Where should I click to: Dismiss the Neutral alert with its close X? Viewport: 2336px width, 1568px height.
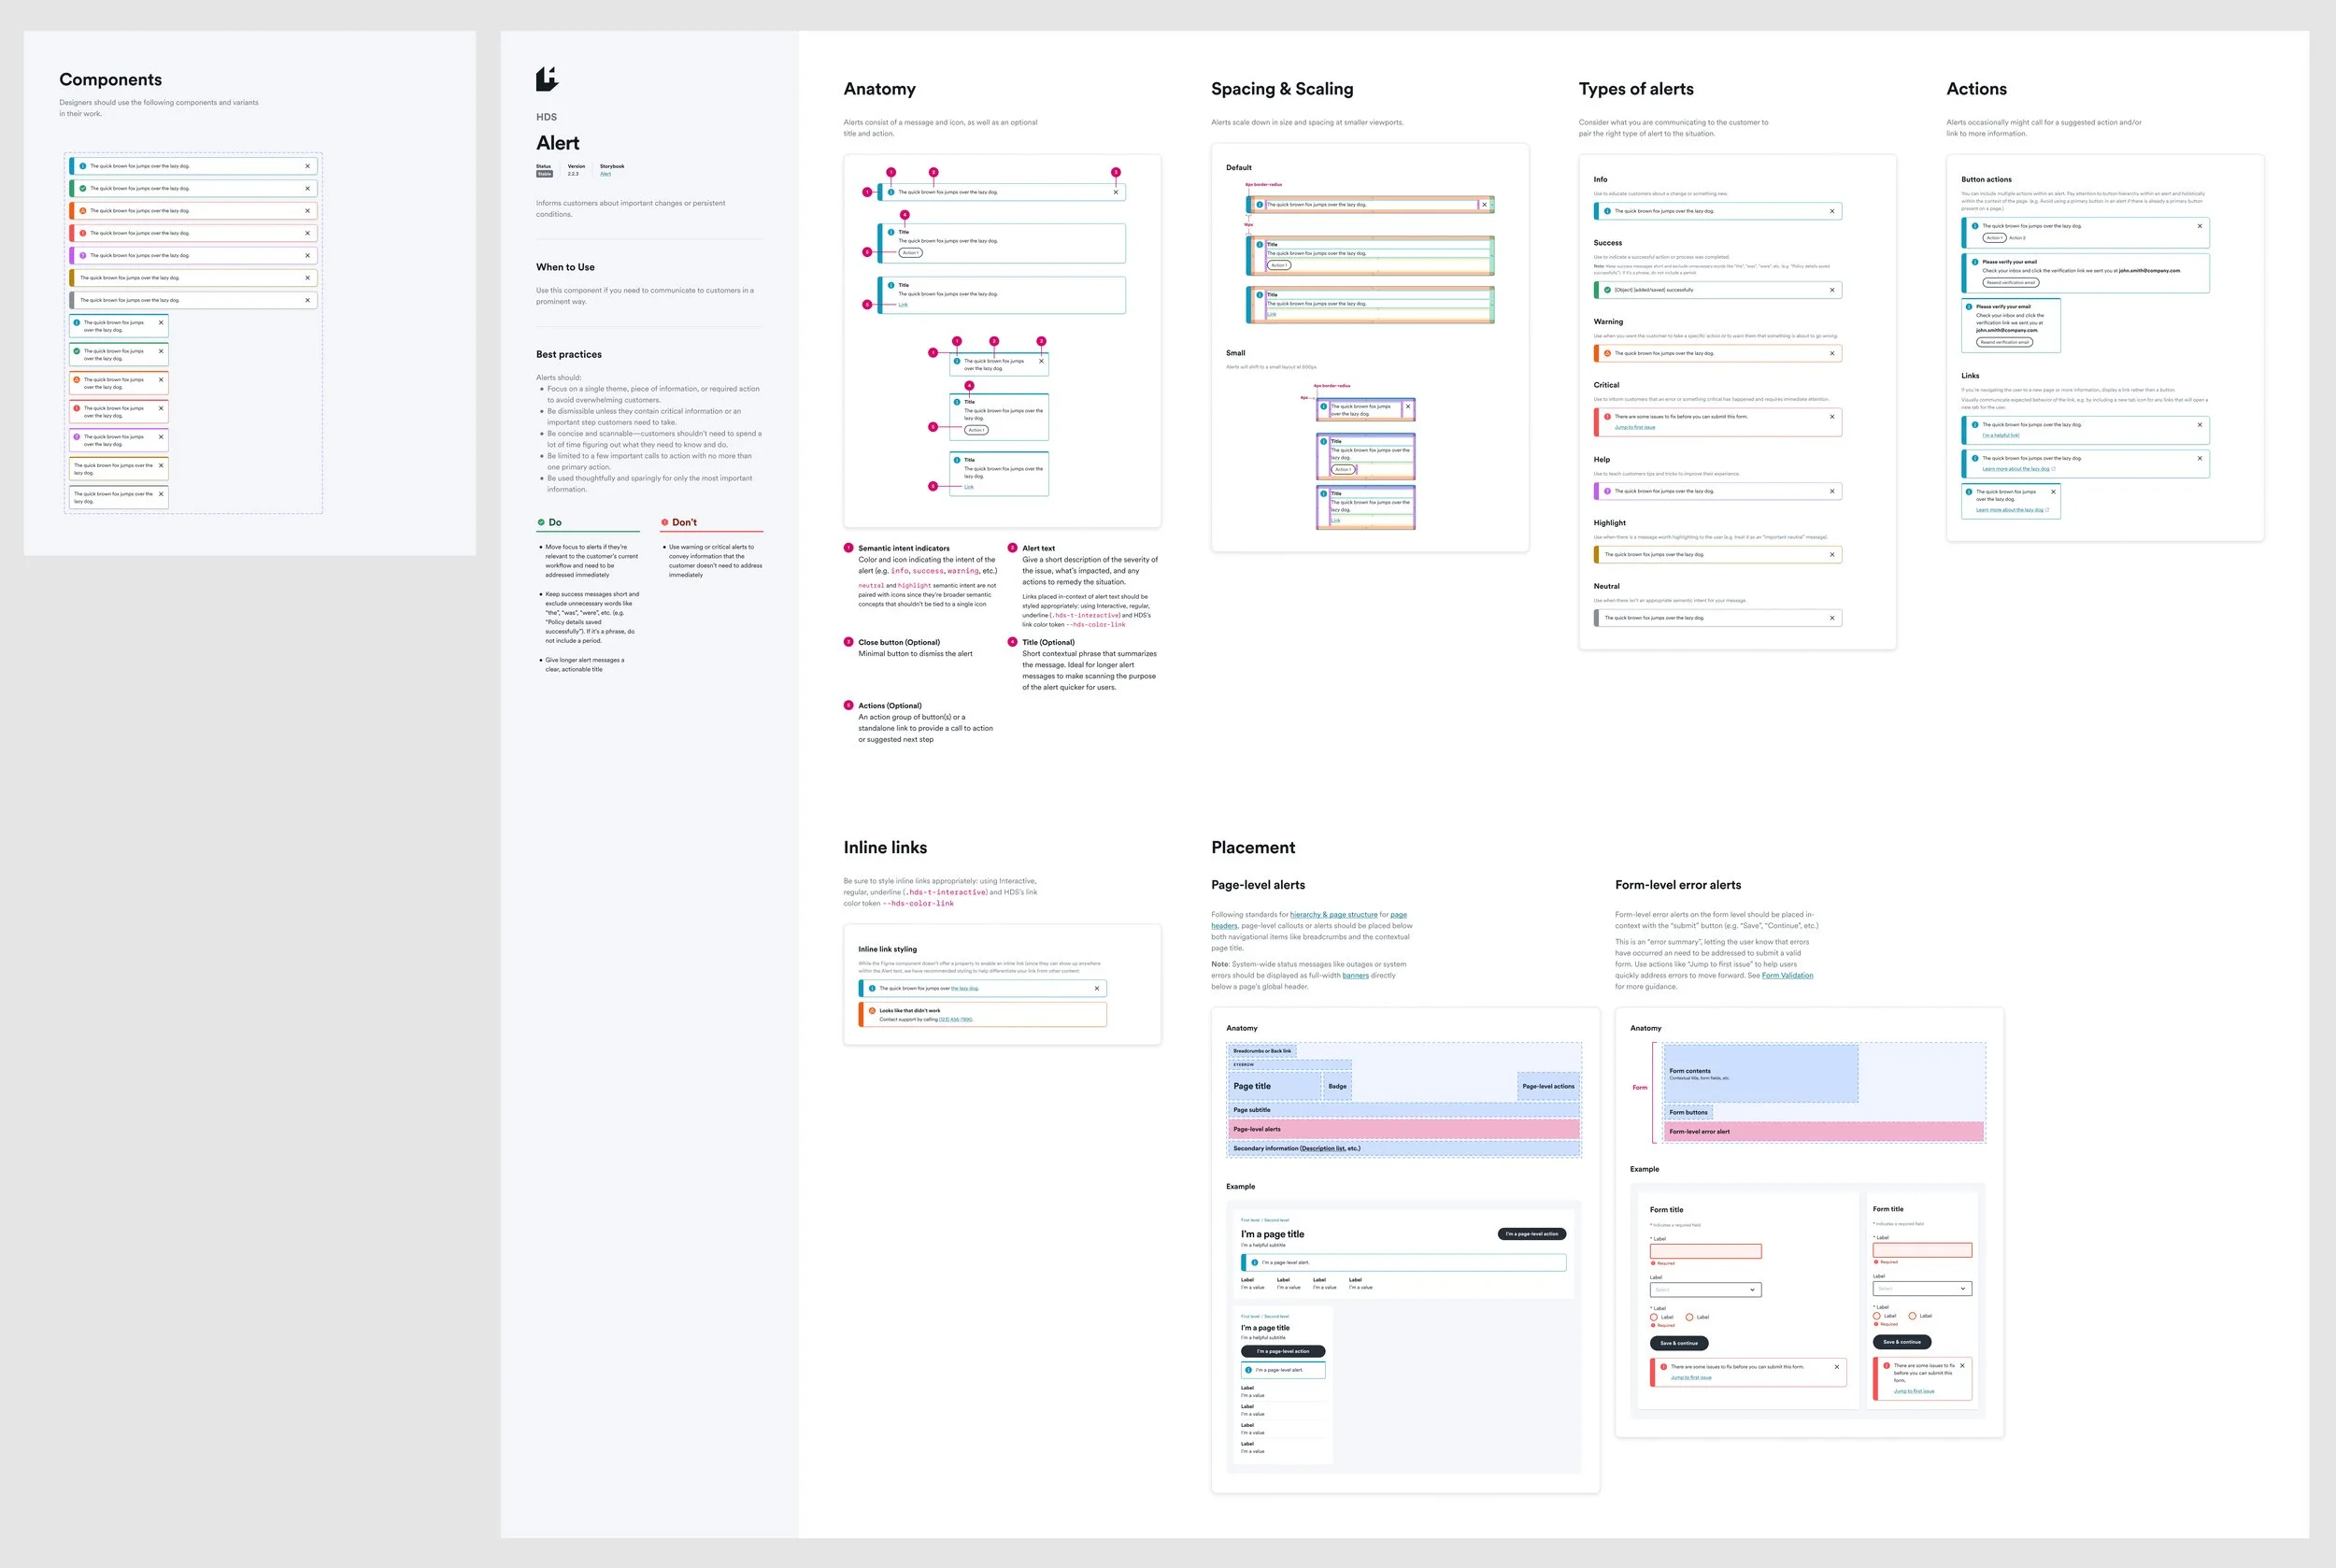click(x=1833, y=618)
